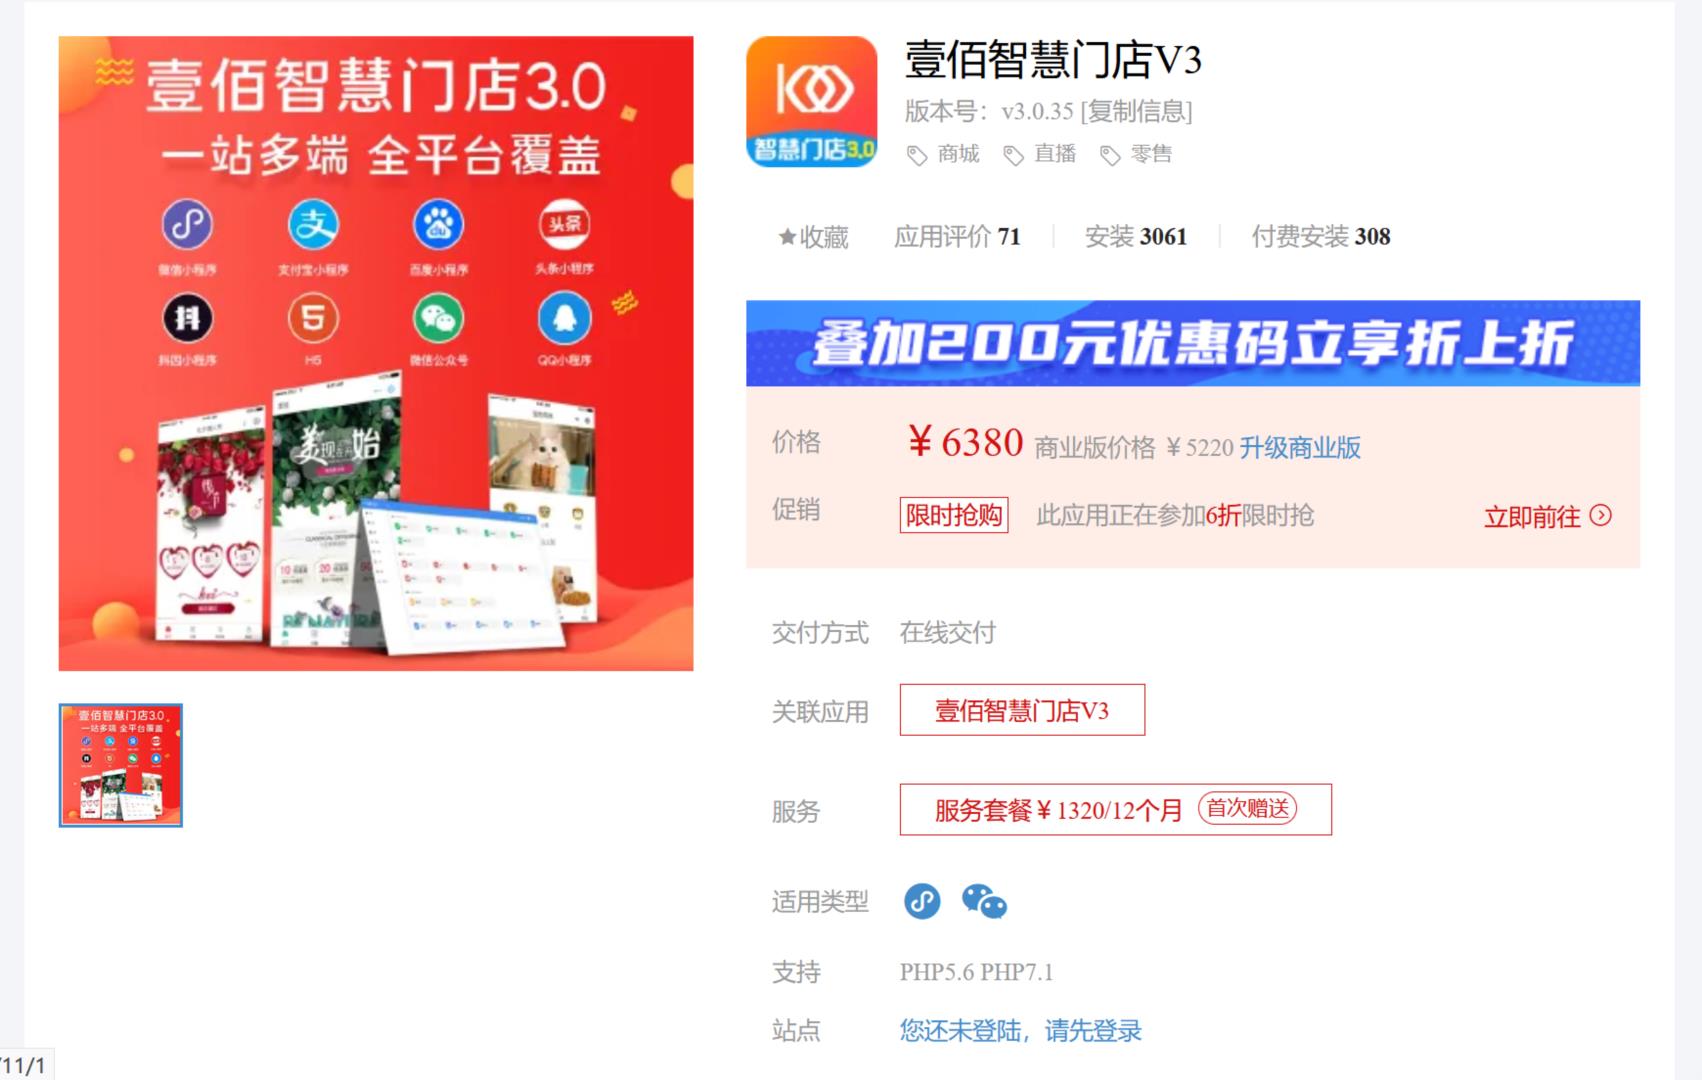Click the 叠加200元优惠码 blue banner

[x=1193, y=343]
